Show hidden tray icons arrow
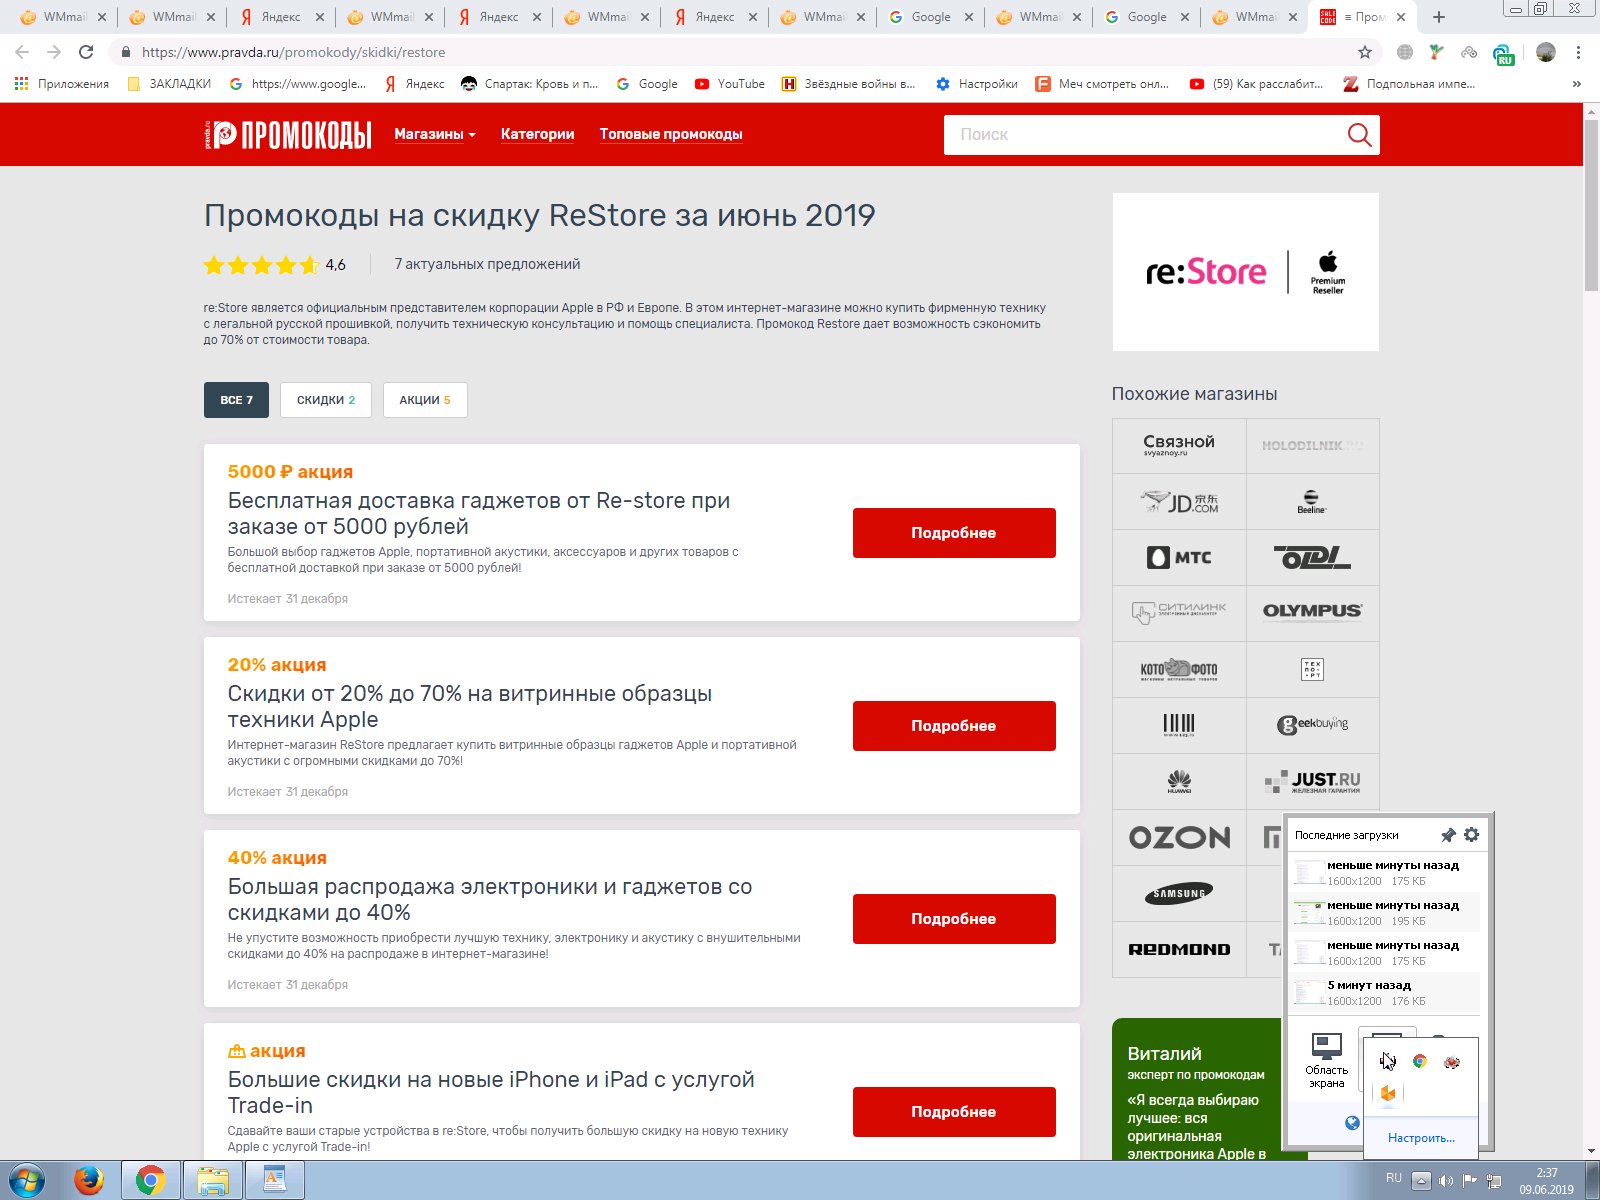 (1421, 1181)
